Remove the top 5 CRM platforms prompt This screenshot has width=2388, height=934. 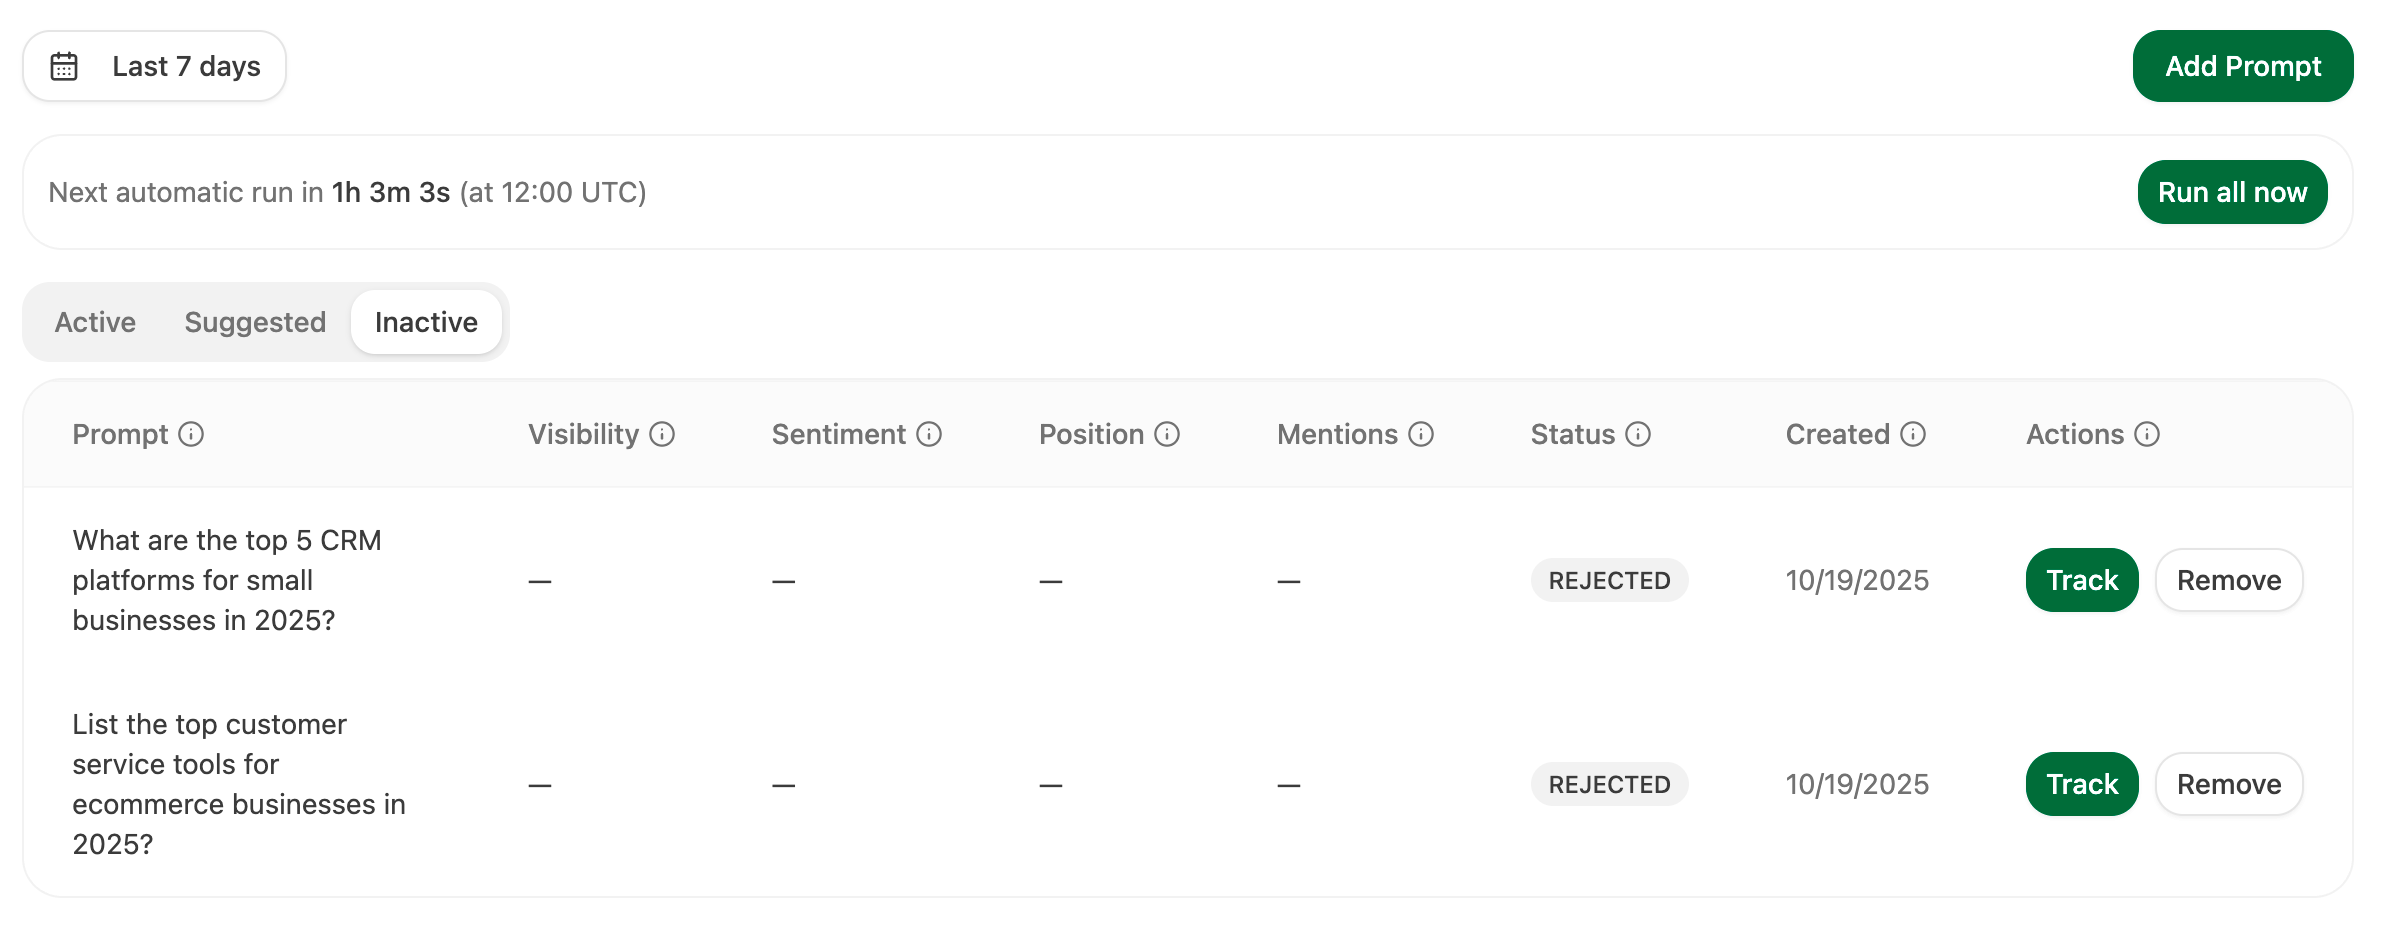pyautogui.click(x=2228, y=580)
